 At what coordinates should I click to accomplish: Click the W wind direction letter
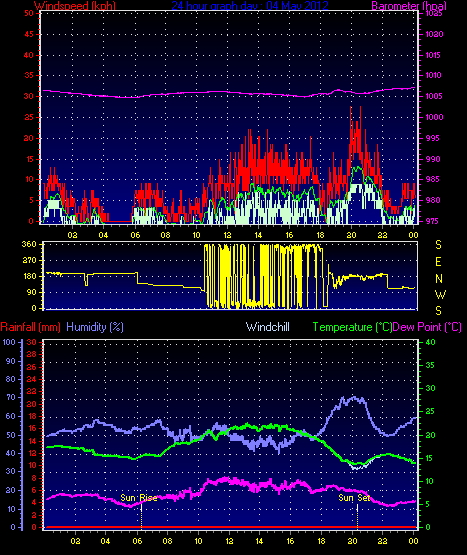[440, 294]
